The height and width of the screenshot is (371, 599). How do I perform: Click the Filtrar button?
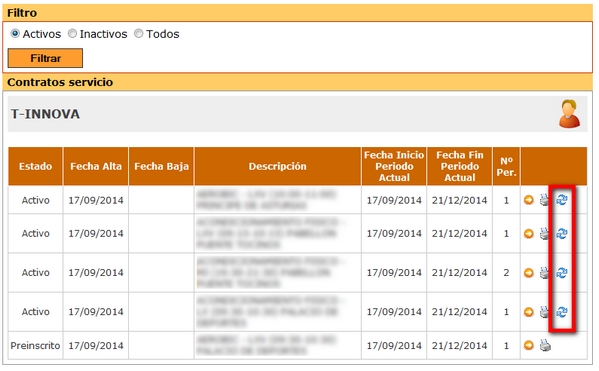click(x=45, y=58)
